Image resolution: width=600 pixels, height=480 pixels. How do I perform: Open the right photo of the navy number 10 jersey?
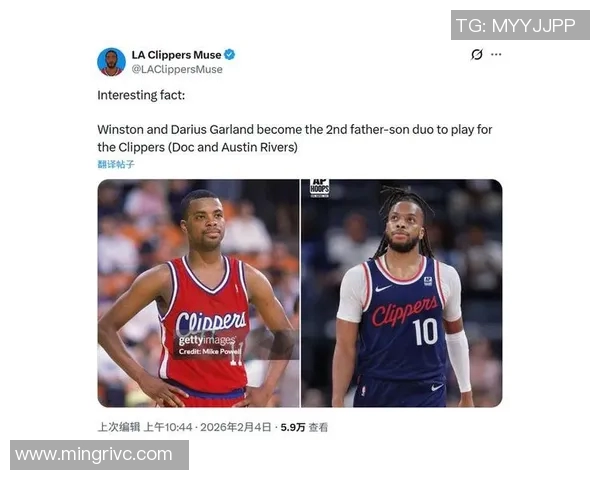coord(402,293)
